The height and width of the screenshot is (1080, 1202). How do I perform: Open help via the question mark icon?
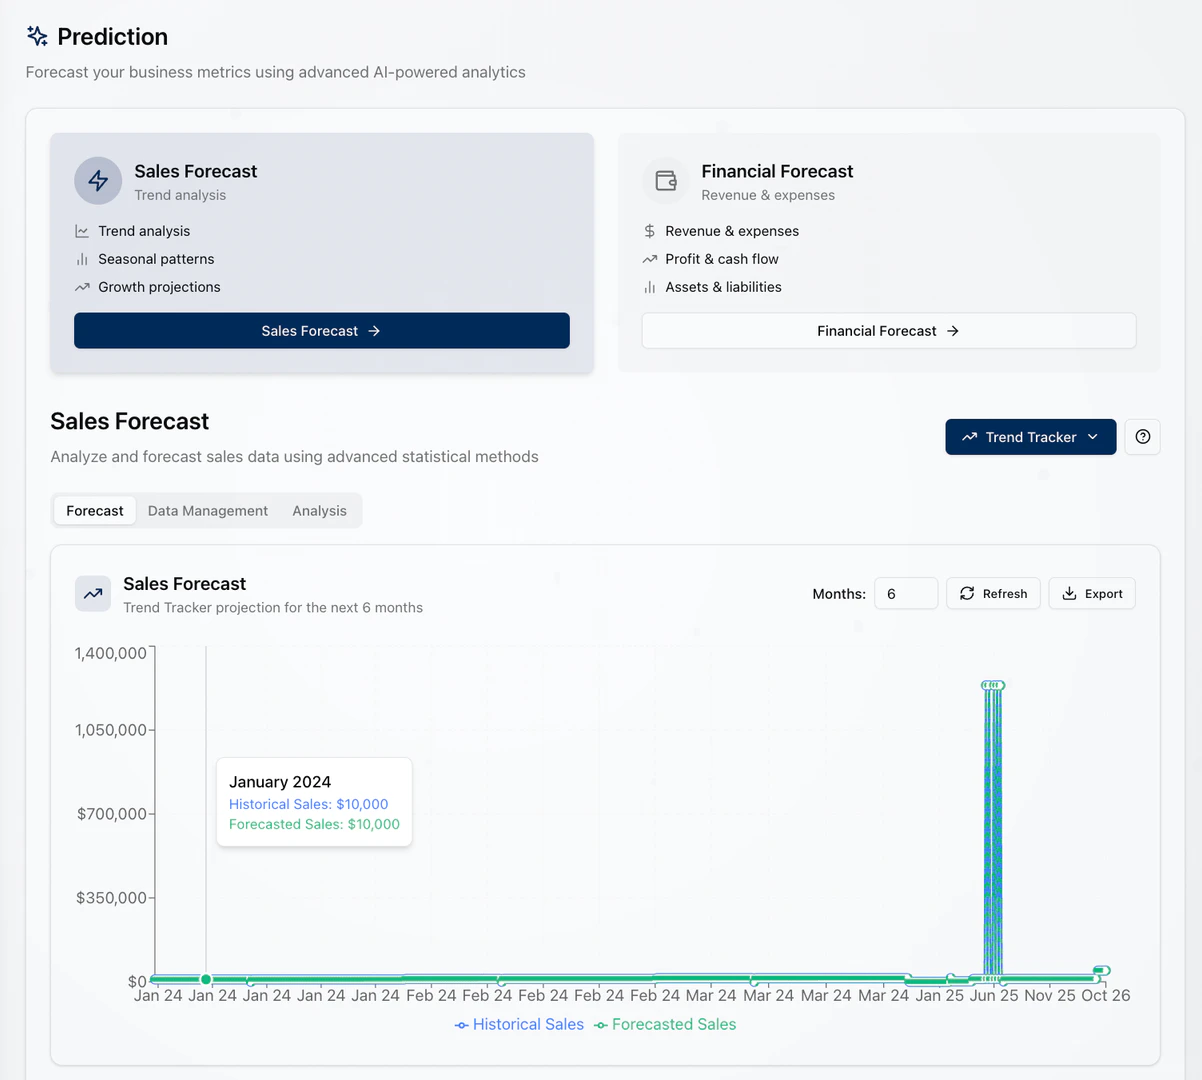click(x=1142, y=437)
